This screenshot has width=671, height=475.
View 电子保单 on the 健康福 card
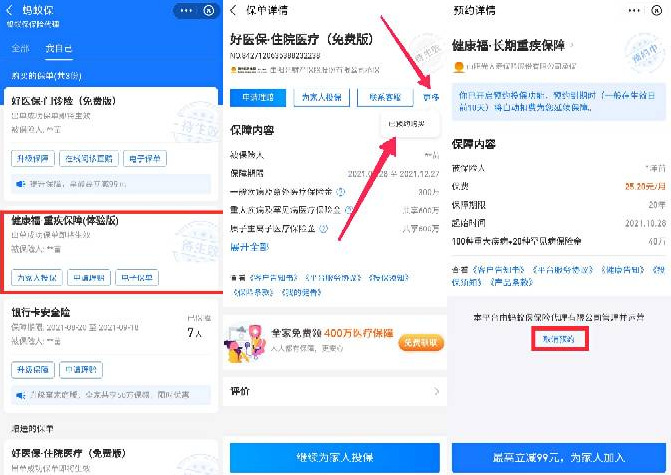(x=137, y=277)
